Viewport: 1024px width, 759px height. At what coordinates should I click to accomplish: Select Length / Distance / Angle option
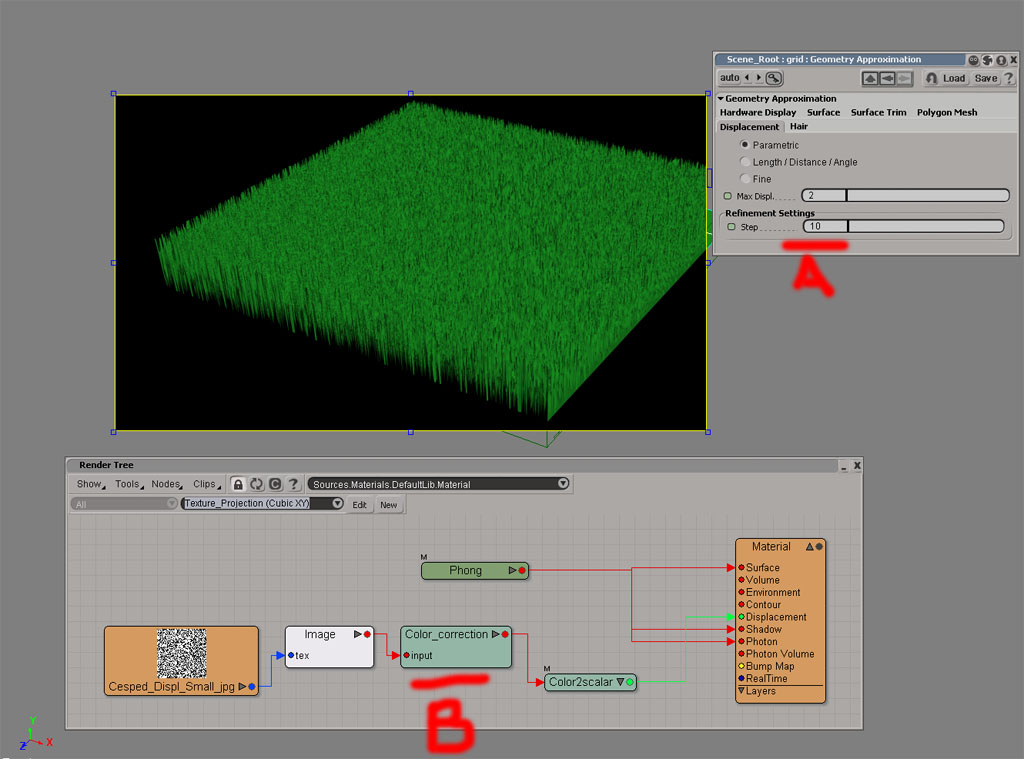(x=744, y=161)
